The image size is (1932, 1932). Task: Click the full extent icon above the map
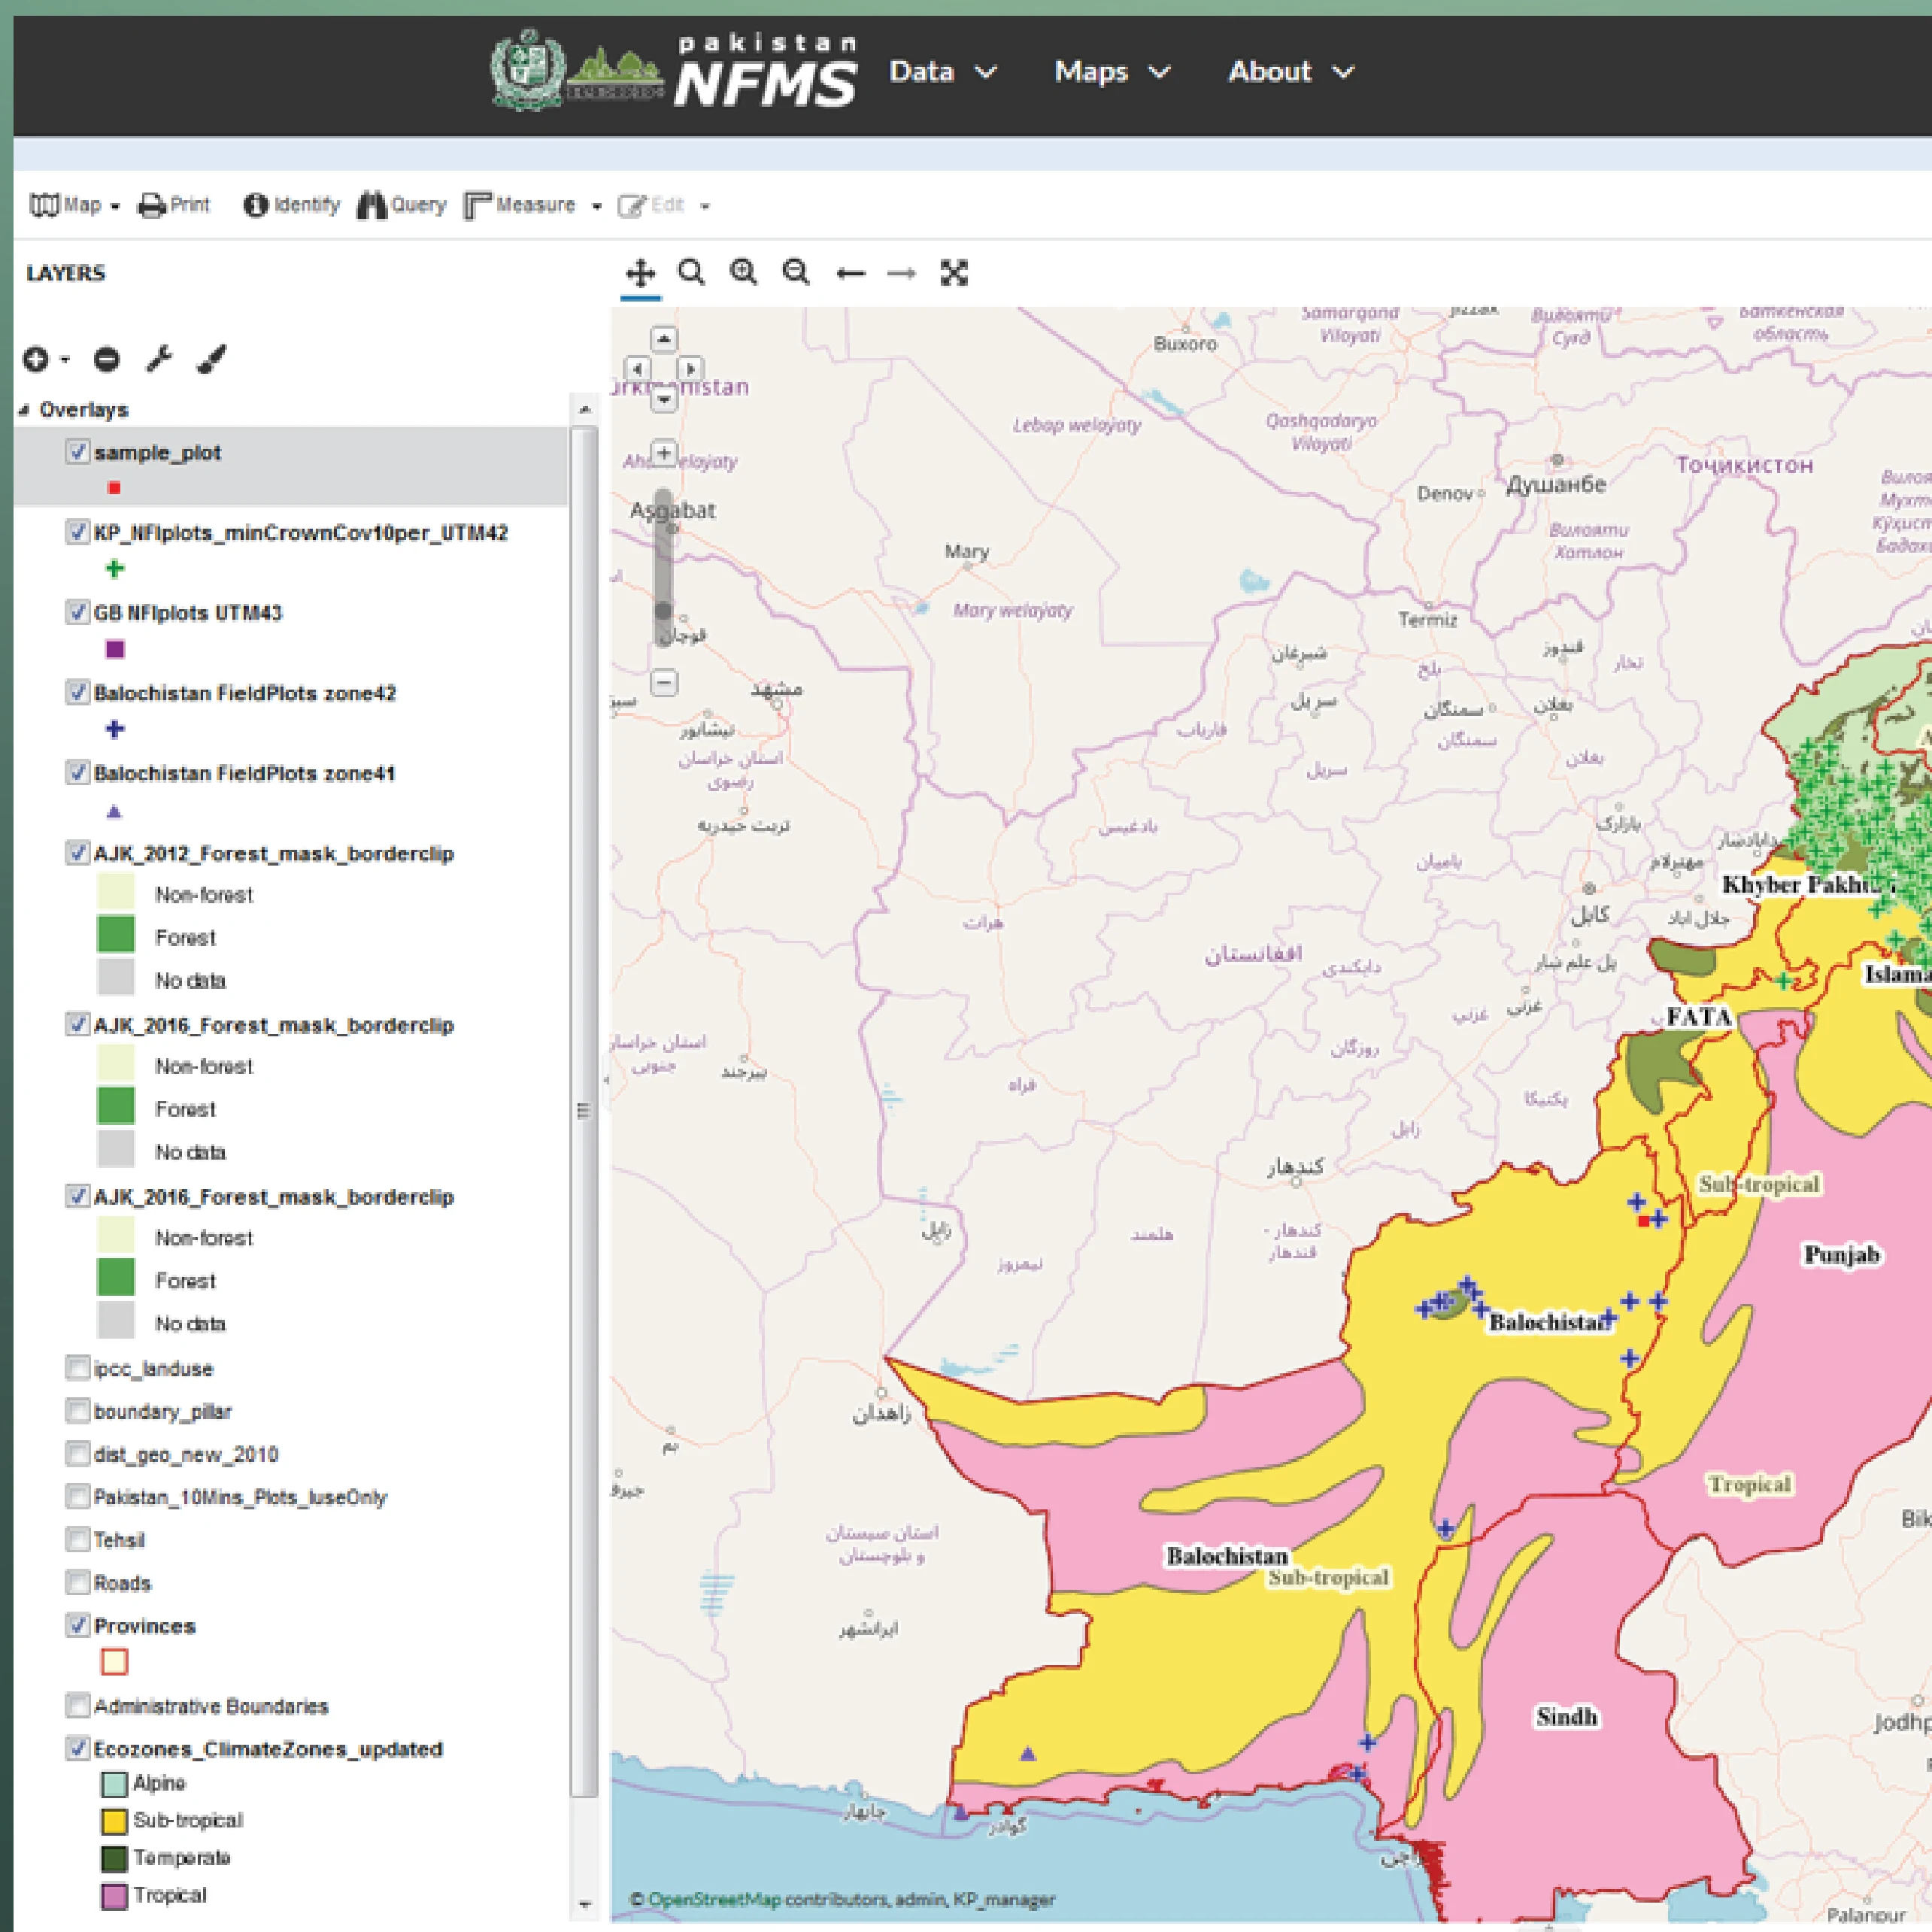(954, 271)
